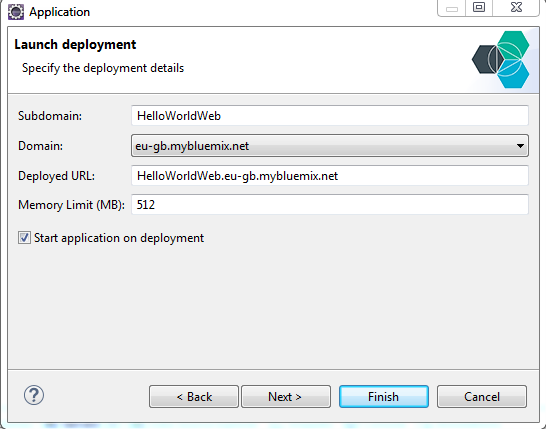Go to the previous page with Back
The height and width of the screenshot is (429, 546).
[x=194, y=396]
